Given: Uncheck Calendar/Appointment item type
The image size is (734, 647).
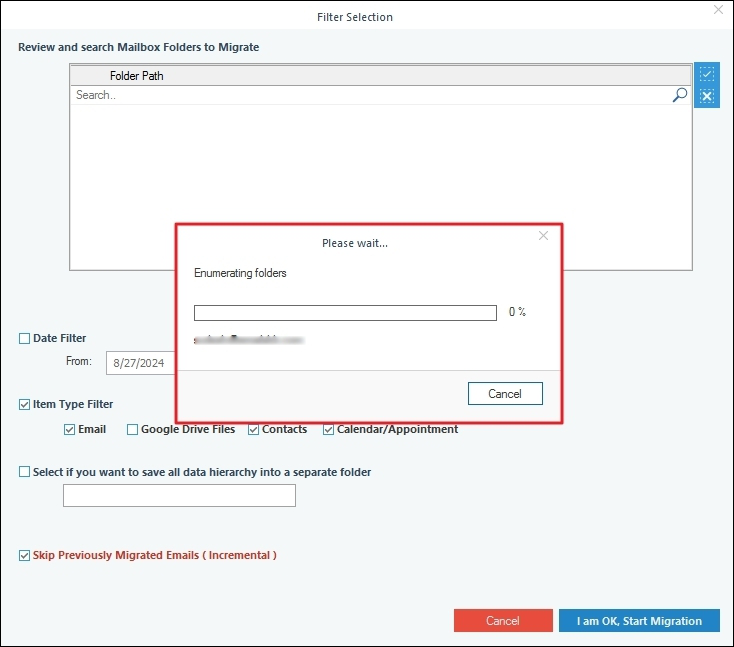Looking at the screenshot, I should point(328,430).
